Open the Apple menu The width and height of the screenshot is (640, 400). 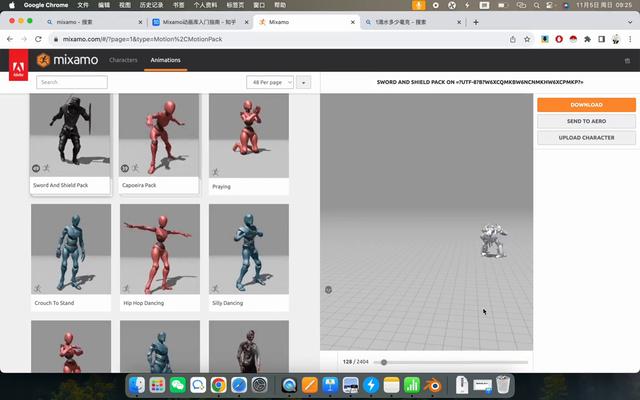pyautogui.click(x=12, y=5)
